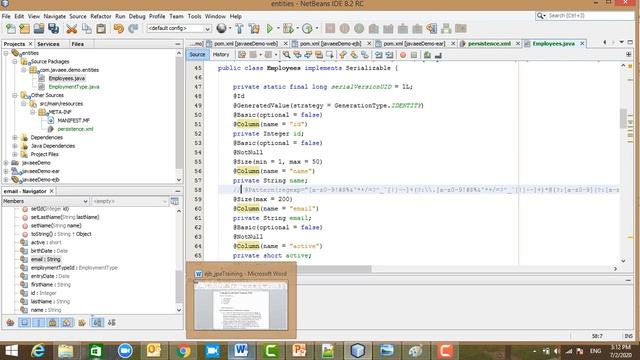Expand the javaeeDemo-ear project node
Image resolution: width=640 pixels, height=360 pixels.
6,171
